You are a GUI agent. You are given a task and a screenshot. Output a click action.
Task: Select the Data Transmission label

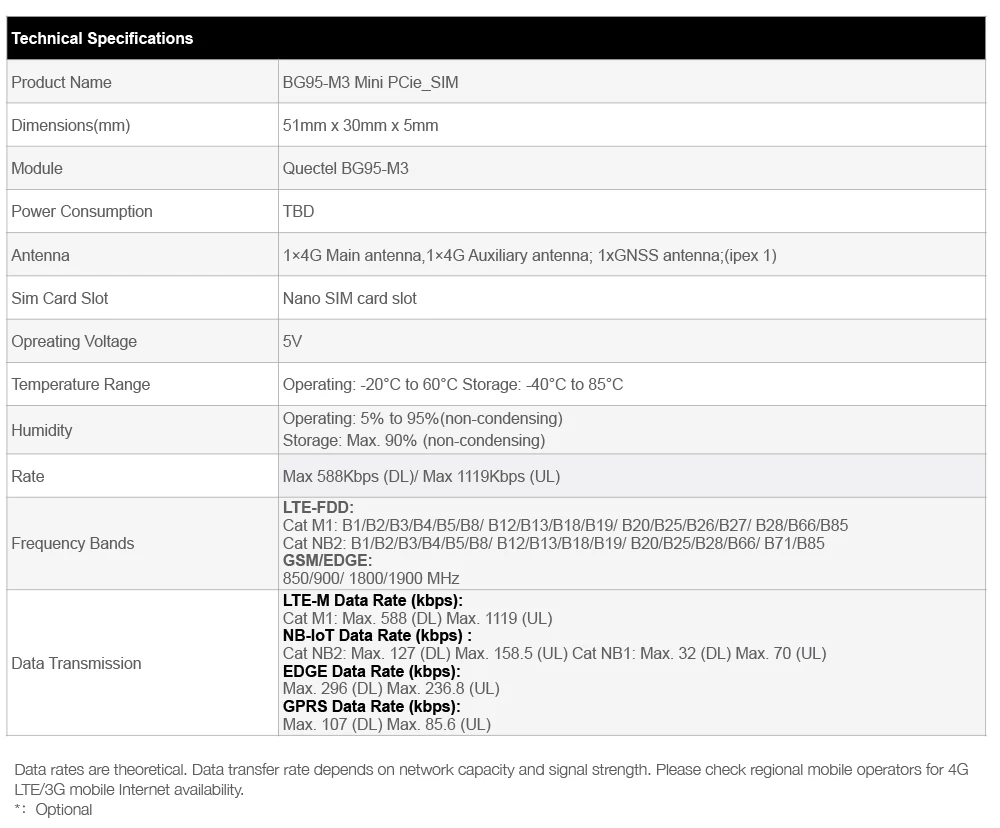pyautogui.click(x=76, y=663)
